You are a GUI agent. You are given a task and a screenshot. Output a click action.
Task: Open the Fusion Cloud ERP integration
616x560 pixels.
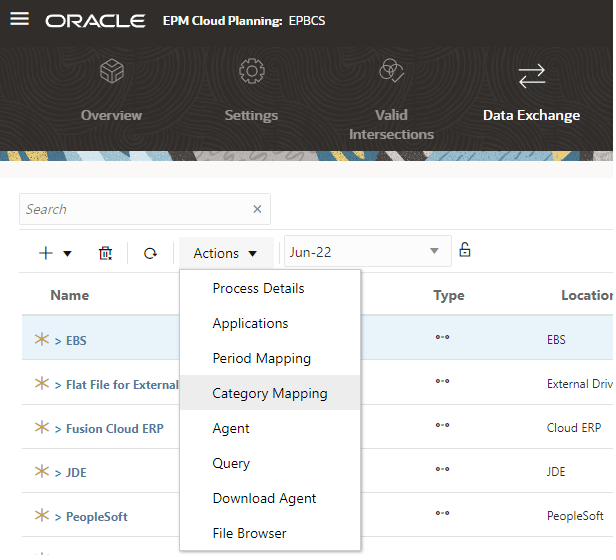click(115, 428)
